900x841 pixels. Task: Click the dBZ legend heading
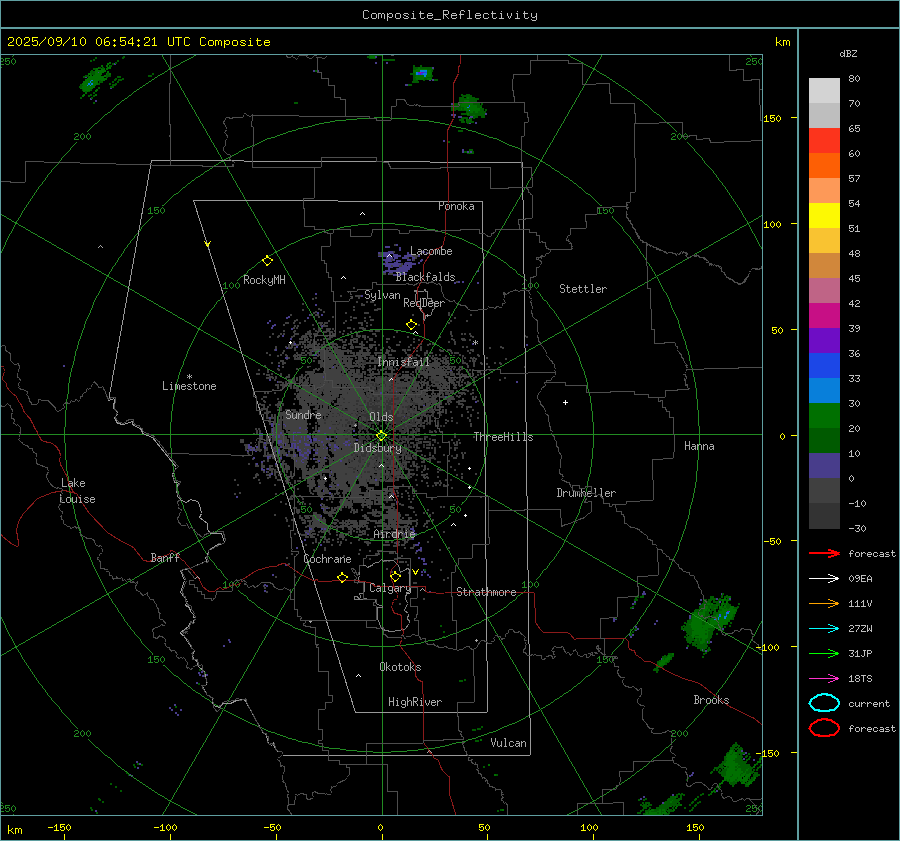pyautogui.click(x=848, y=53)
